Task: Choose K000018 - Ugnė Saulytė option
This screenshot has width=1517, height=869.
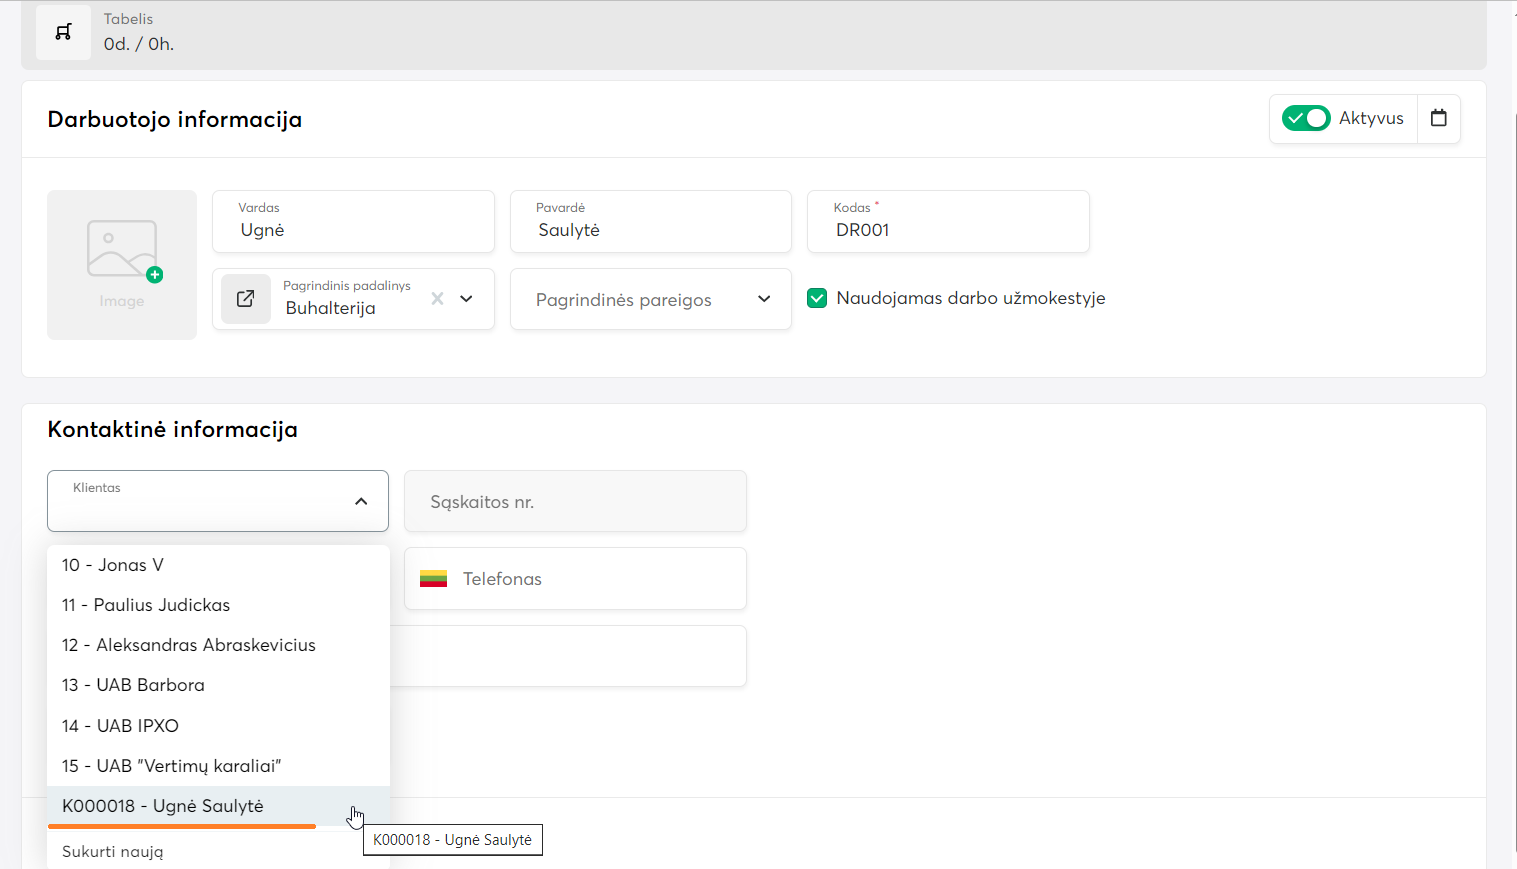Action: coord(163,806)
